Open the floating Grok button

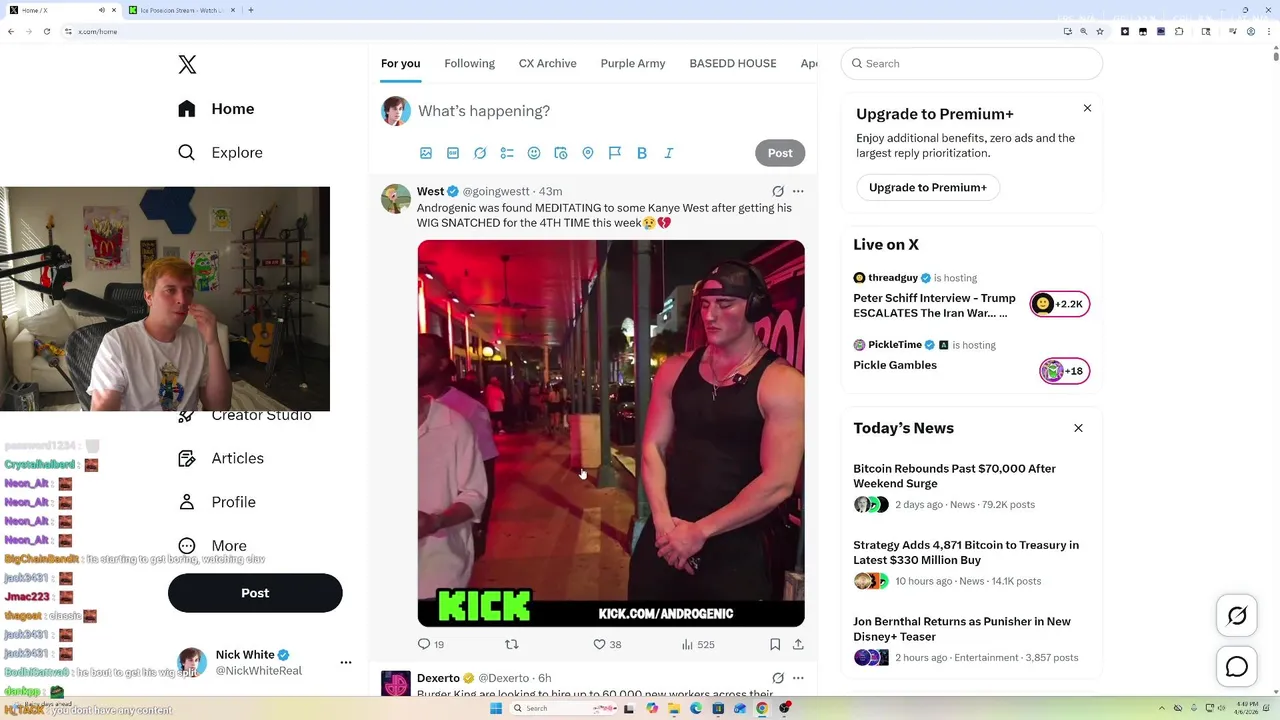pos(1237,616)
